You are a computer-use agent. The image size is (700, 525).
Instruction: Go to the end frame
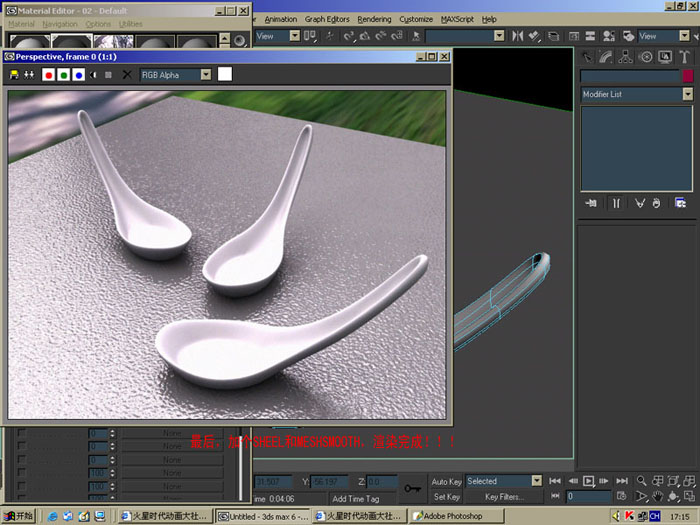tap(622, 481)
